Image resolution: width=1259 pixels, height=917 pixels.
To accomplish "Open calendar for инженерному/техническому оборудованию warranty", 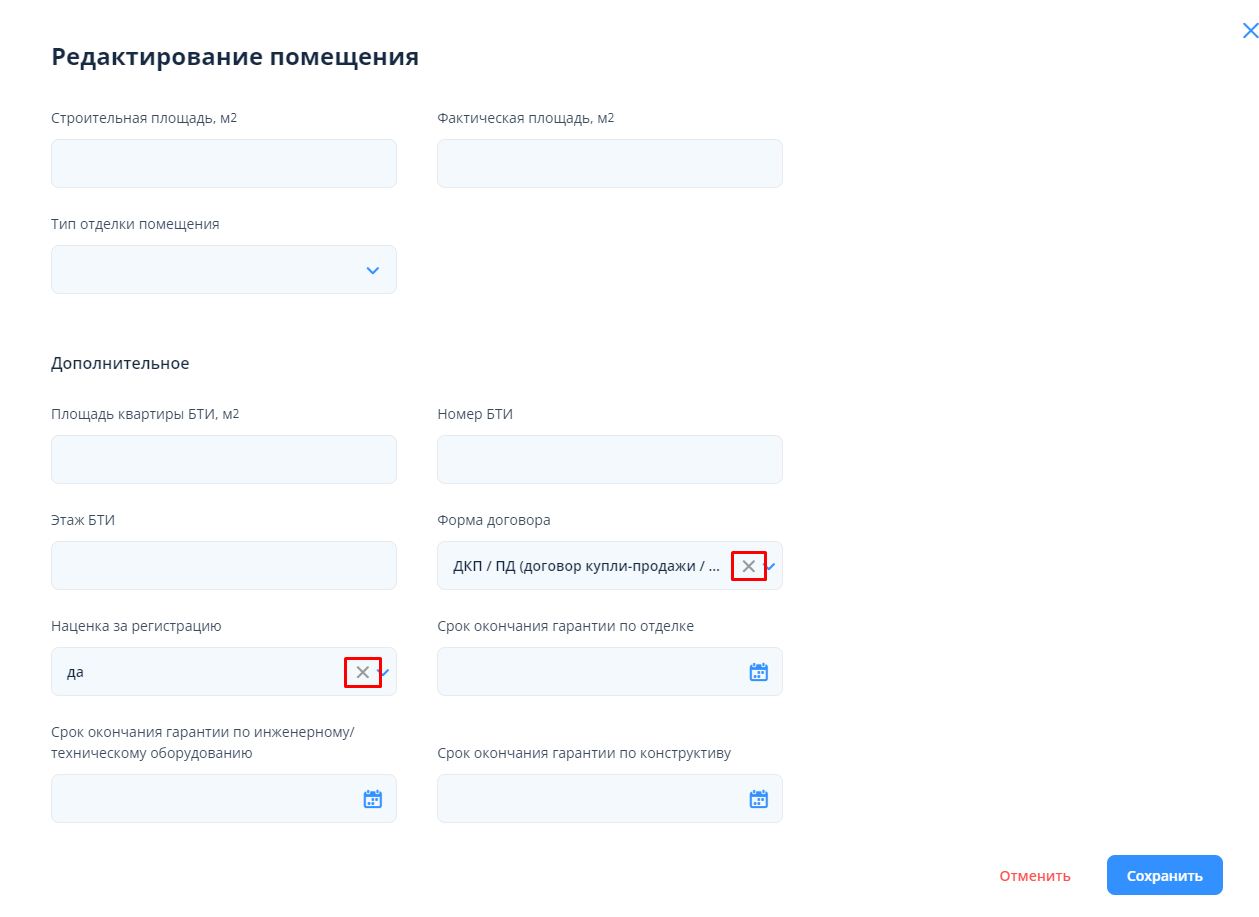I will (372, 799).
